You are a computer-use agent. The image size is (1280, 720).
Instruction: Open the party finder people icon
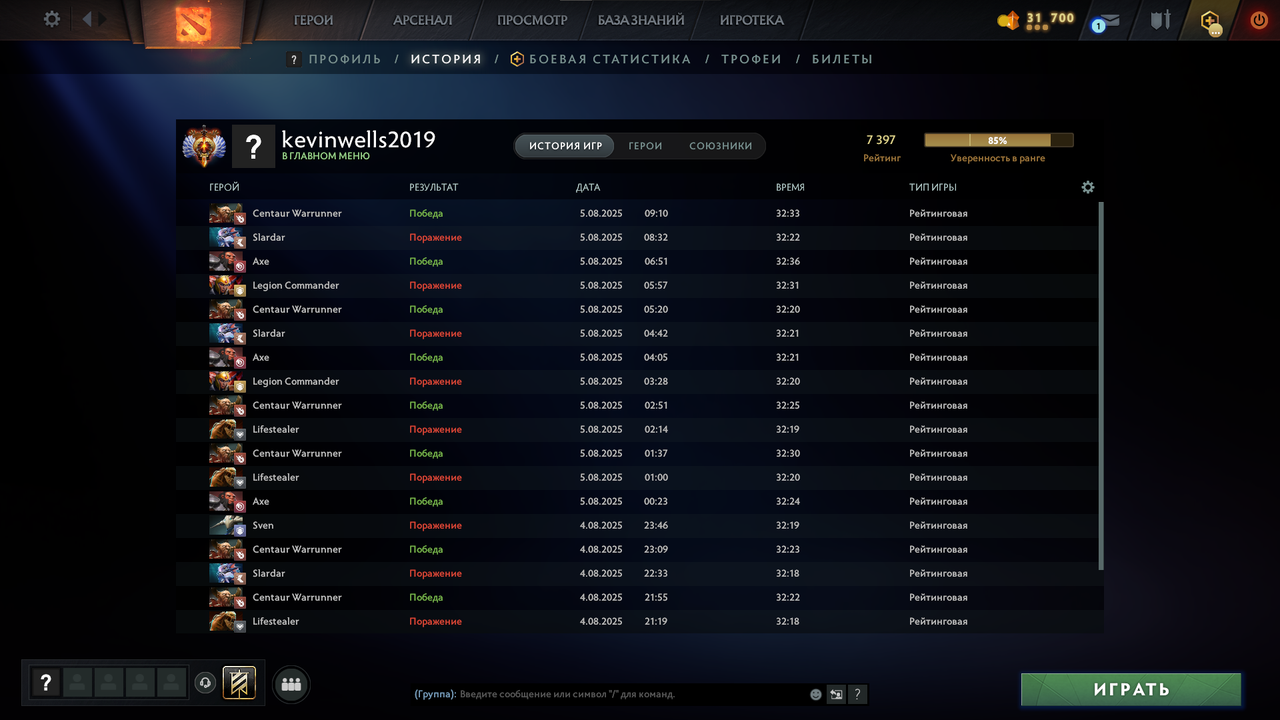291,684
